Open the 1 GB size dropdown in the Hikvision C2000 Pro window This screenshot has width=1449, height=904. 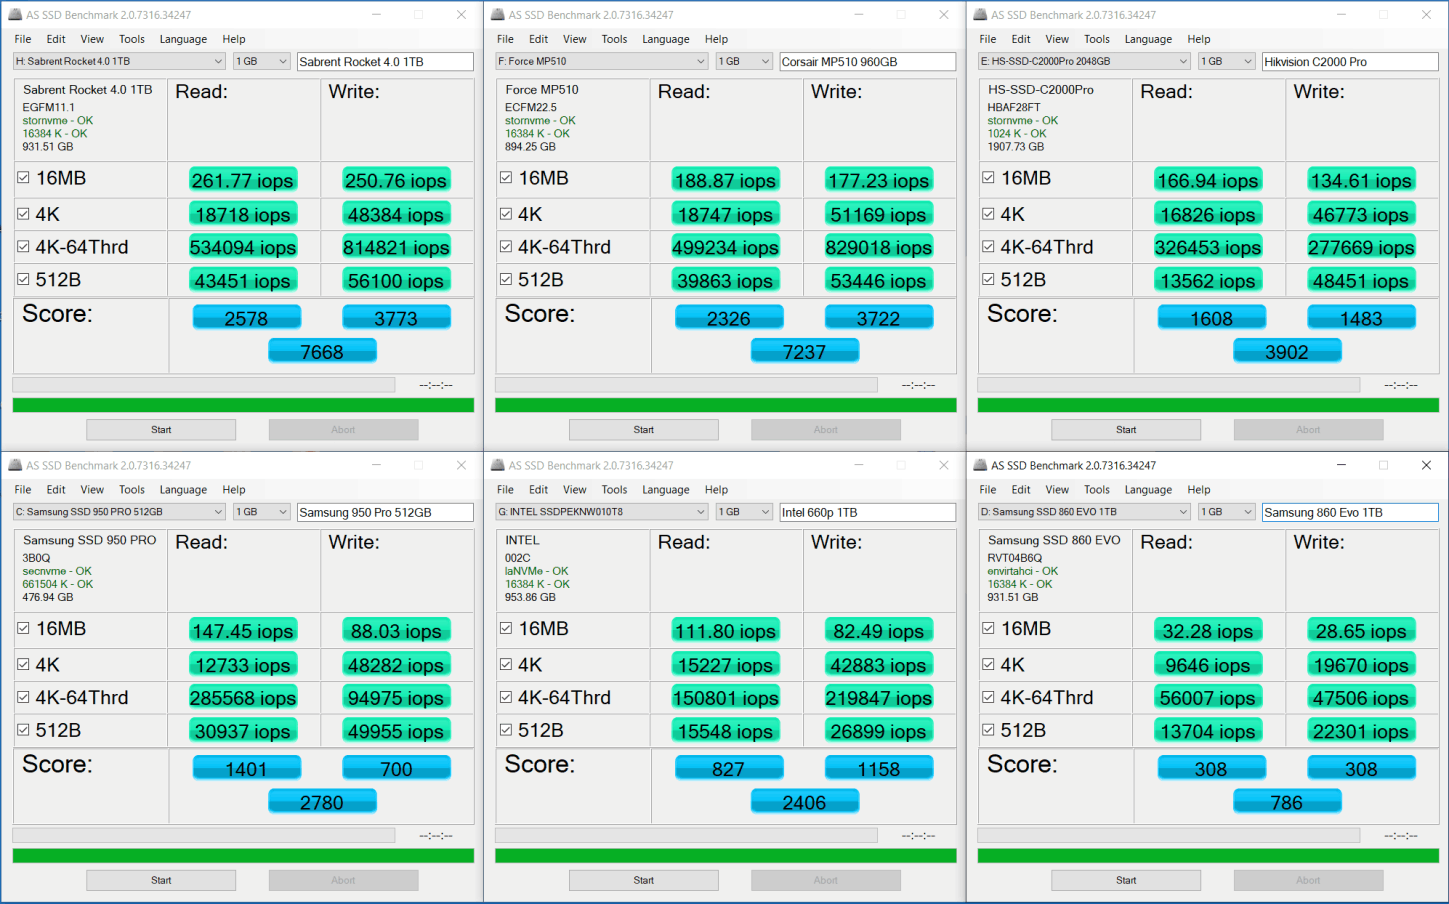(x=1227, y=61)
